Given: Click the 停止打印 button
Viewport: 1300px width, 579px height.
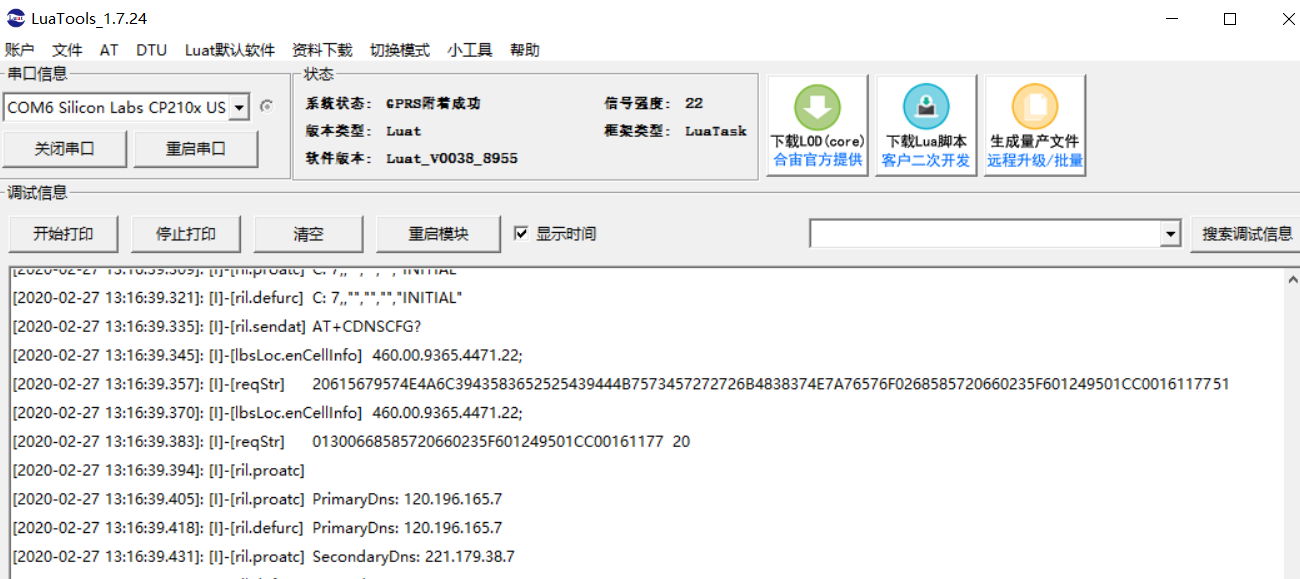Looking at the screenshot, I should click(x=185, y=234).
